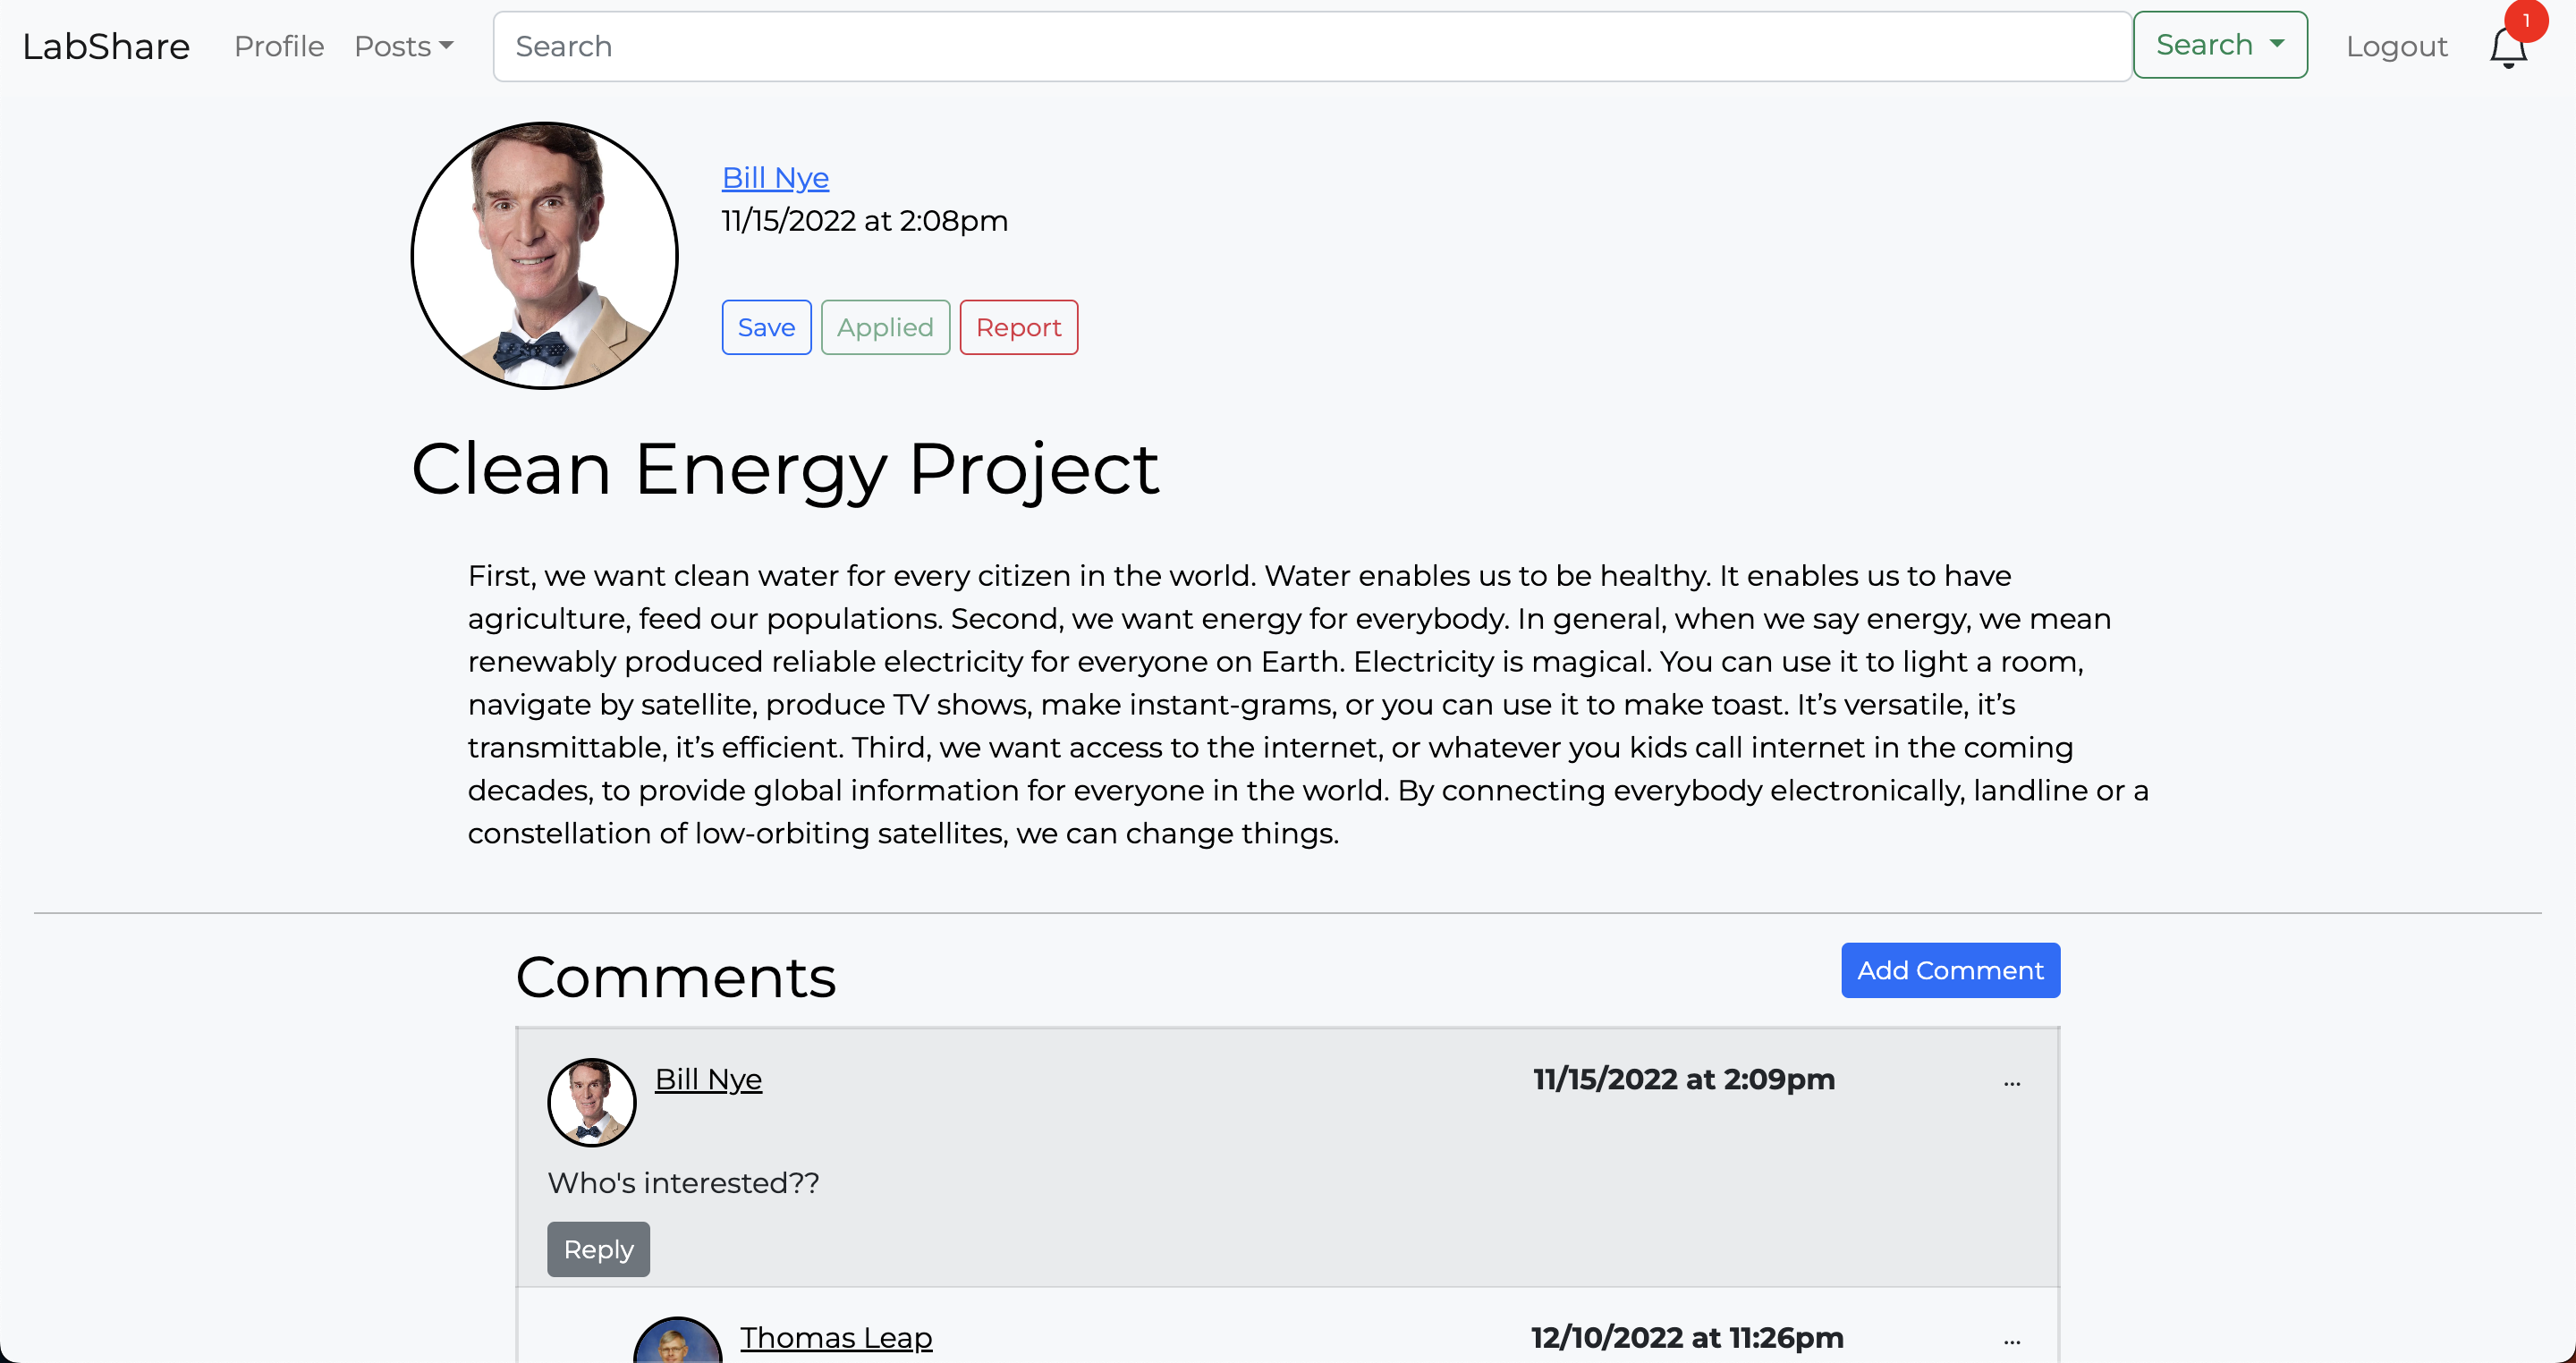Click Bill Nye's large profile photo
Screen dimensions: 2576x1363
click(x=544, y=256)
